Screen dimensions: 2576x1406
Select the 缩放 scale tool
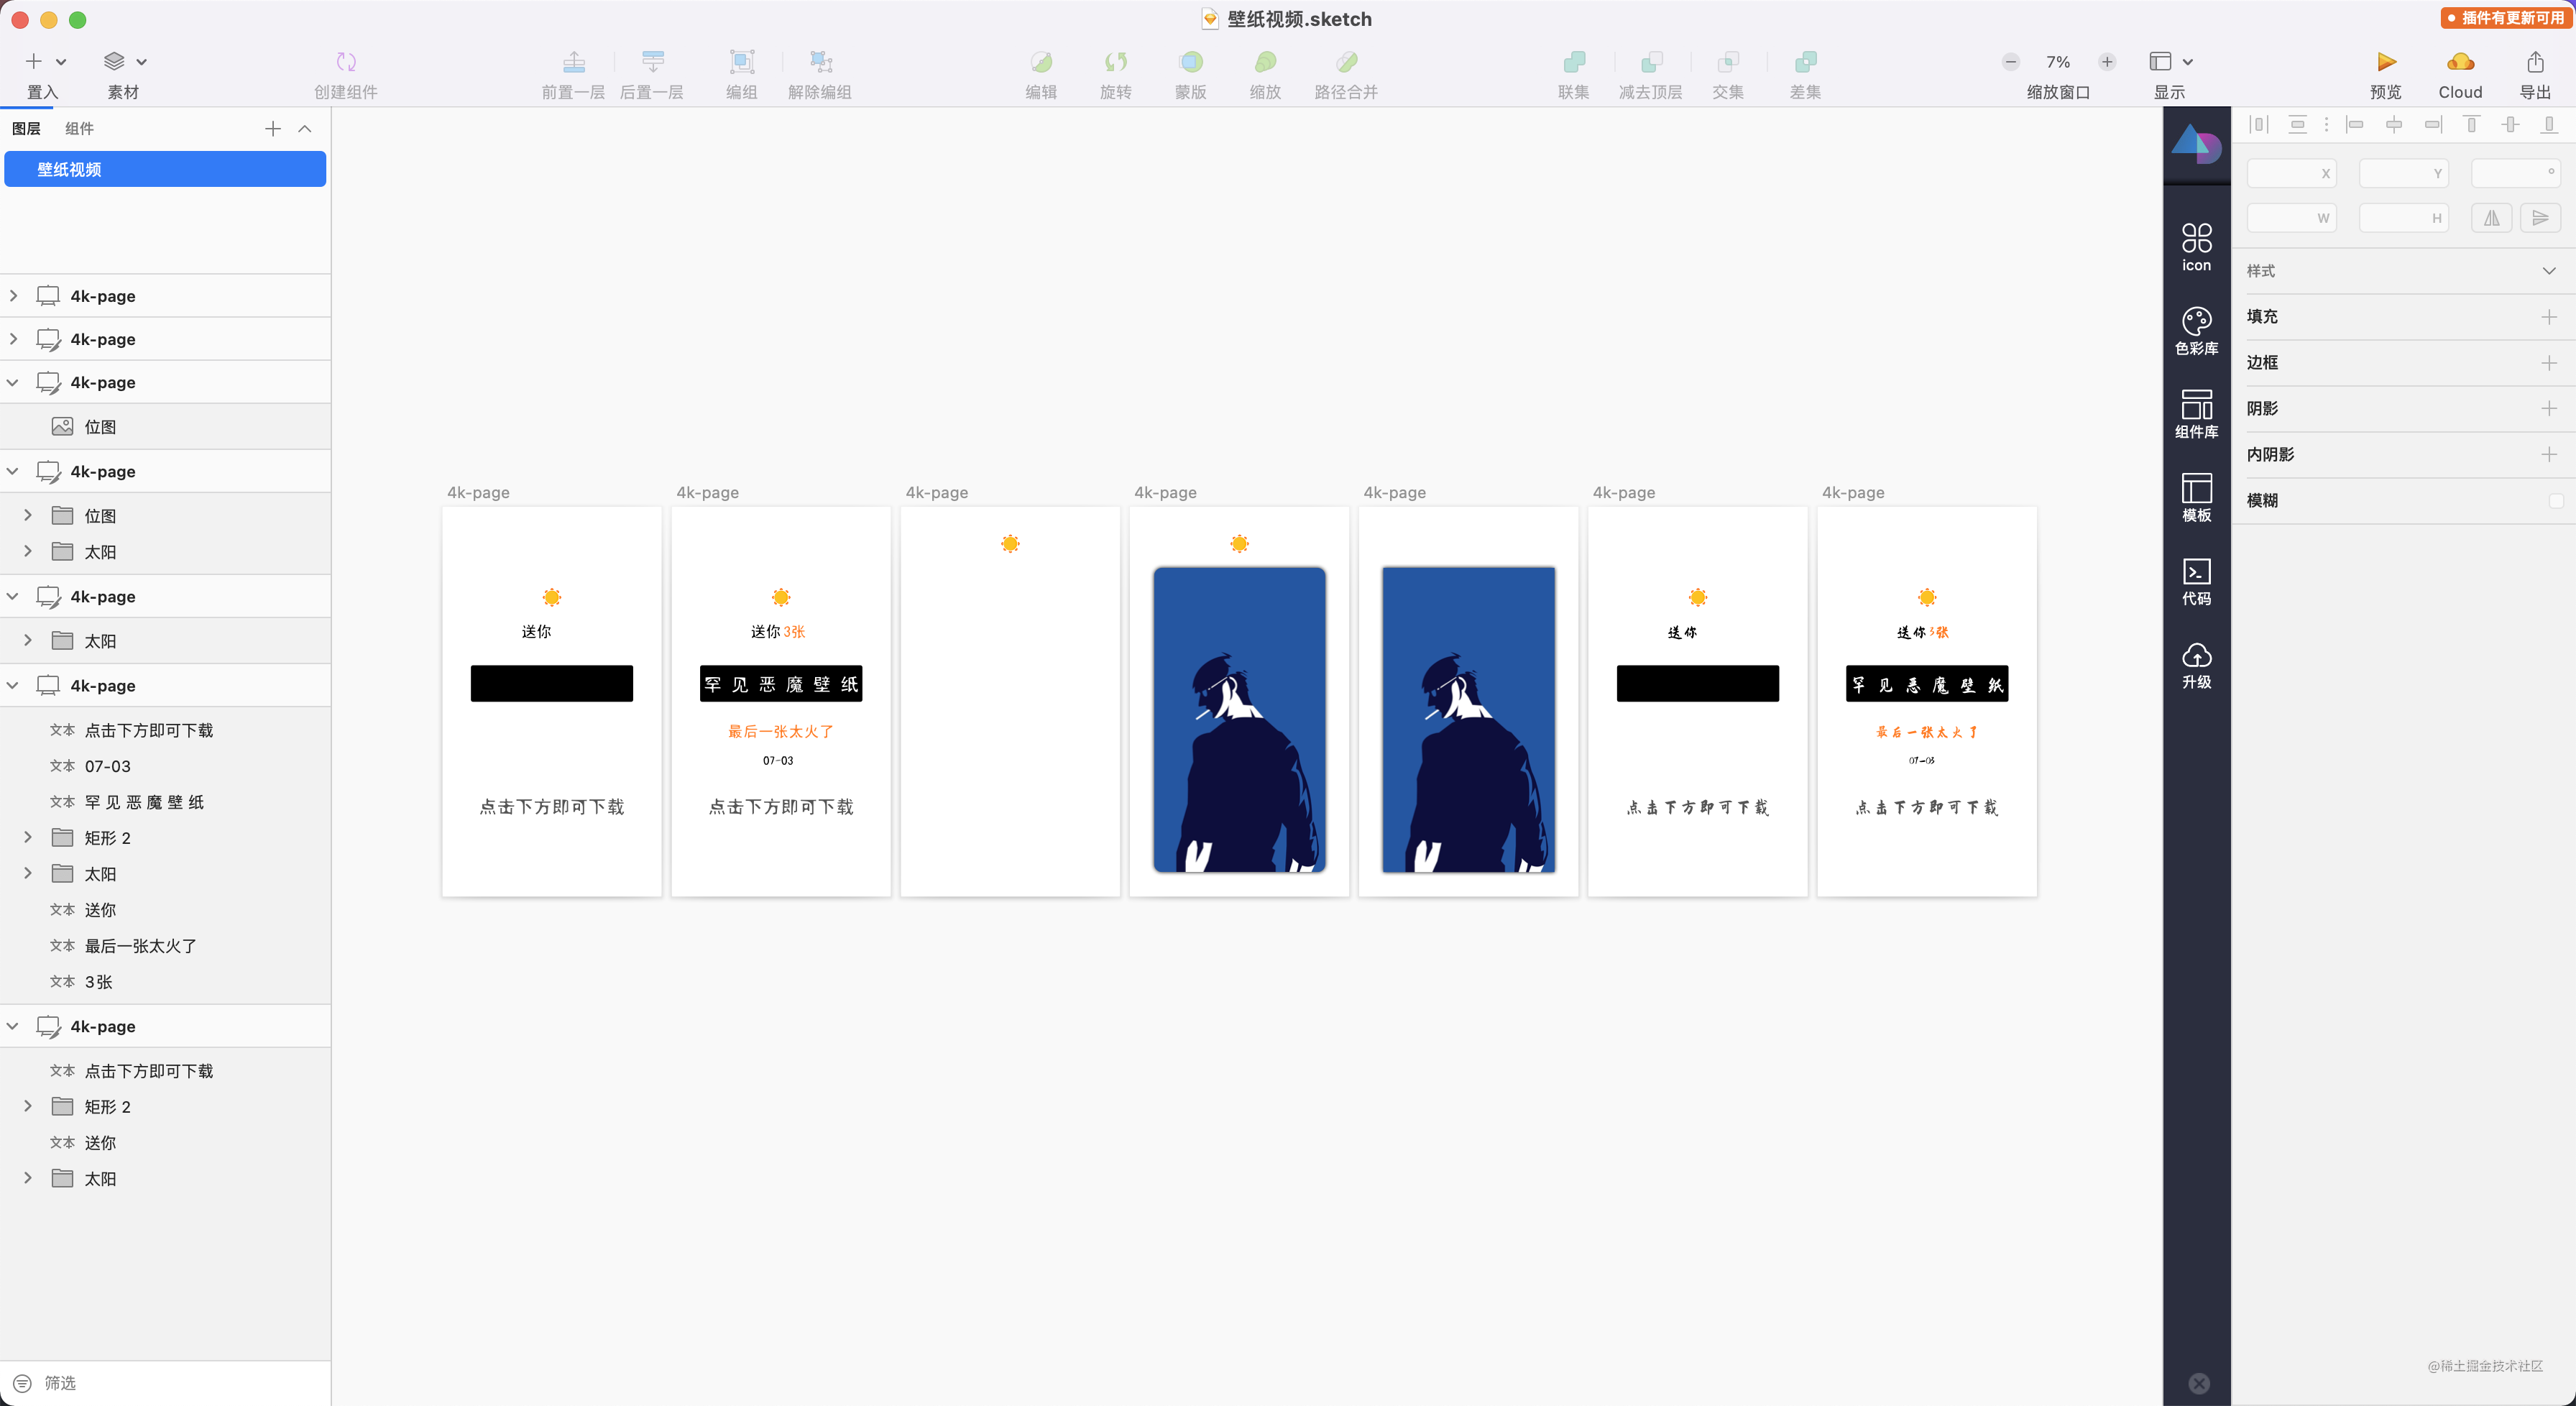(x=1265, y=62)
